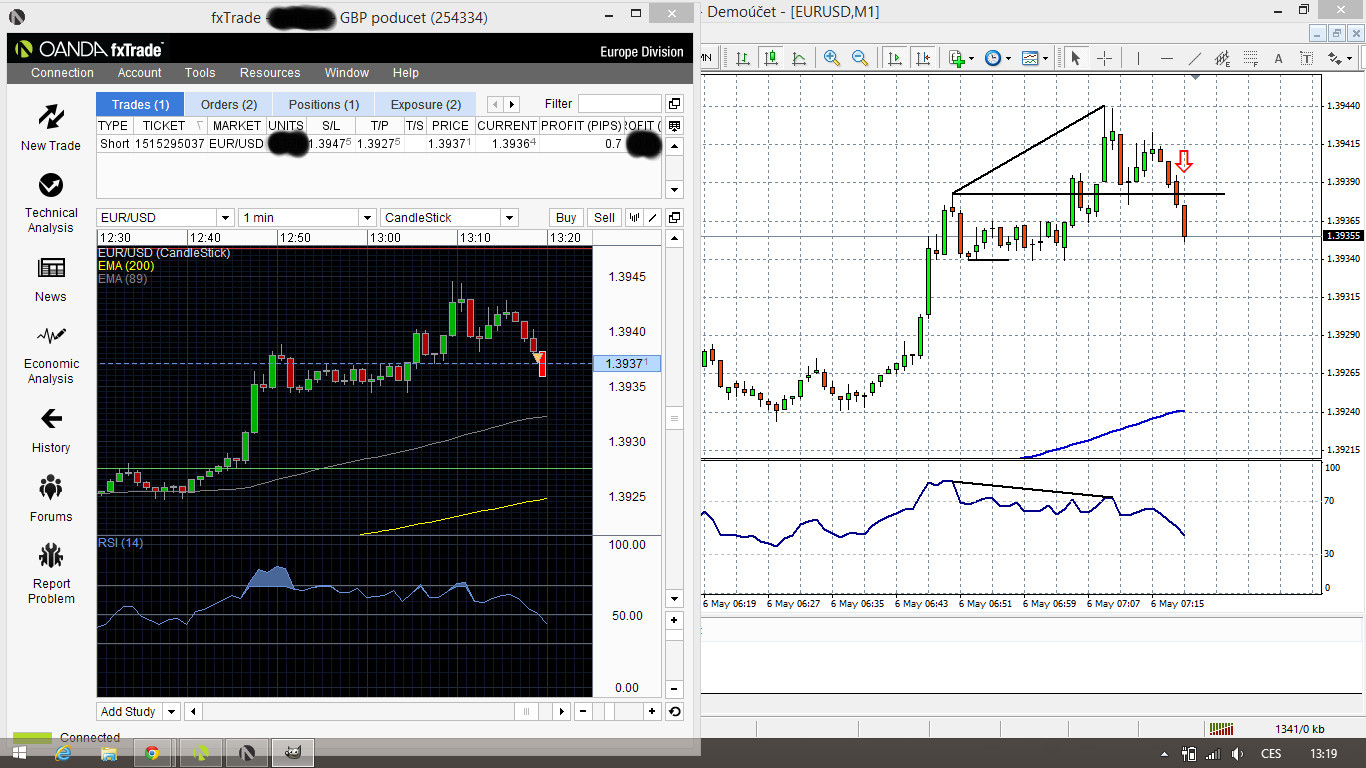Viewport: 1366px width, 768px height.
Task: Open History in the sidebar
Action: click(x=51, y=430)
